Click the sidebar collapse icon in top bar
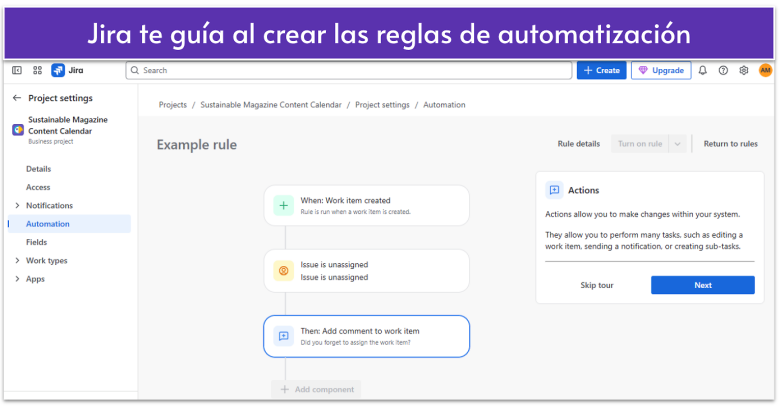The height and width of the screenshot is (411, 780). coord(17,71)
